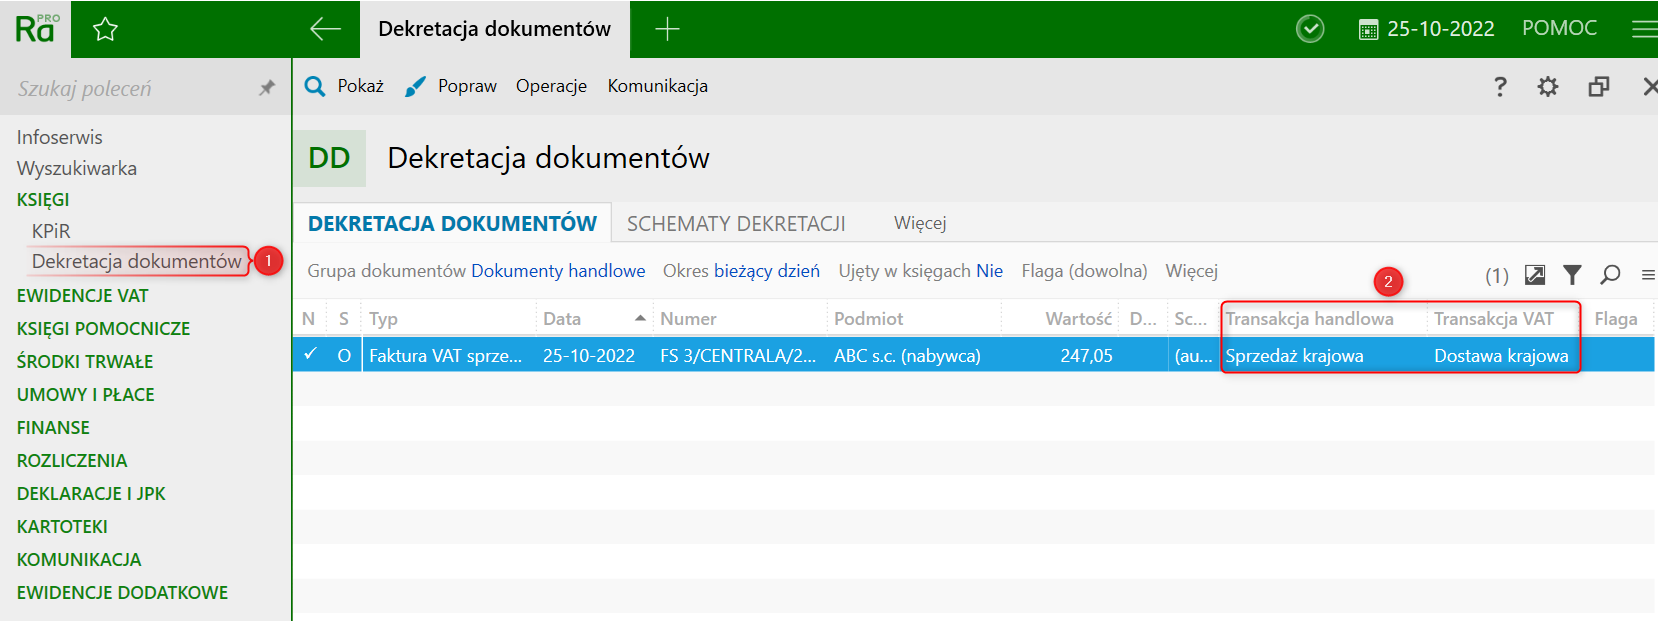
Task: Click Popraw in the toolbar
Action: click(x=467, y=86)
